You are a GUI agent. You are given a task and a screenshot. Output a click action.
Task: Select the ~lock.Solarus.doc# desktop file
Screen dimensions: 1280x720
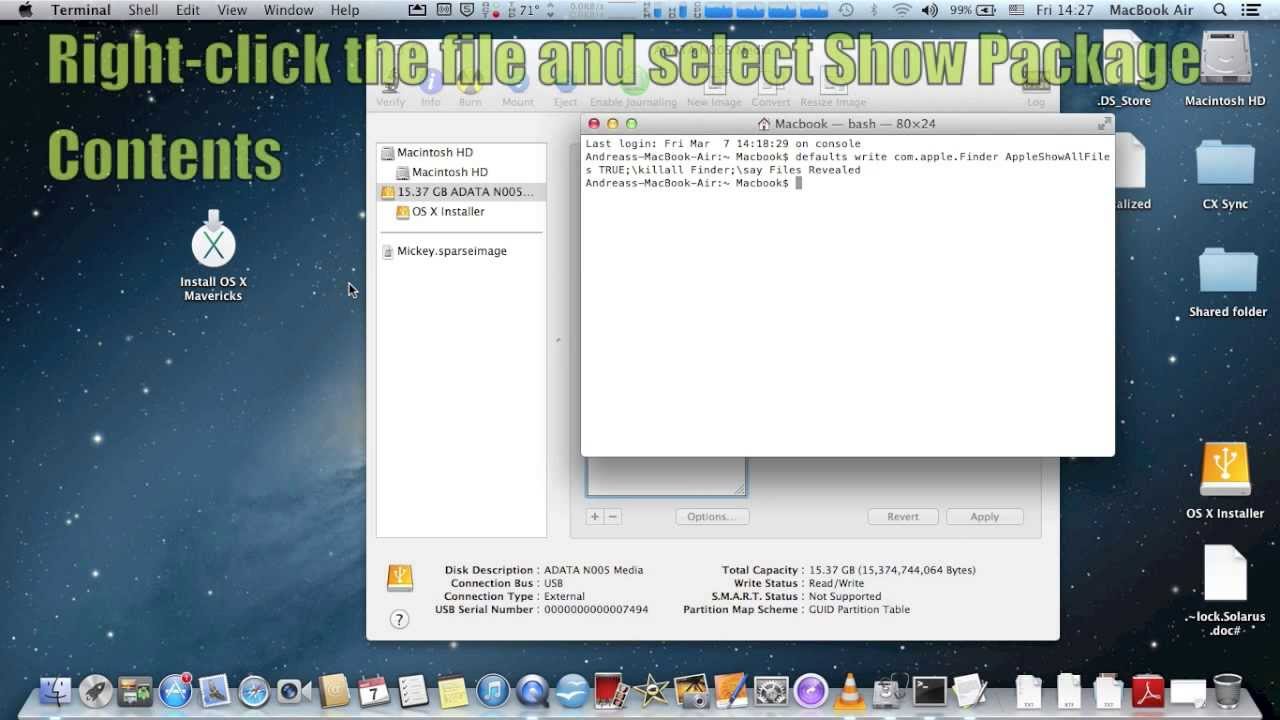[x=1225, y=592]
